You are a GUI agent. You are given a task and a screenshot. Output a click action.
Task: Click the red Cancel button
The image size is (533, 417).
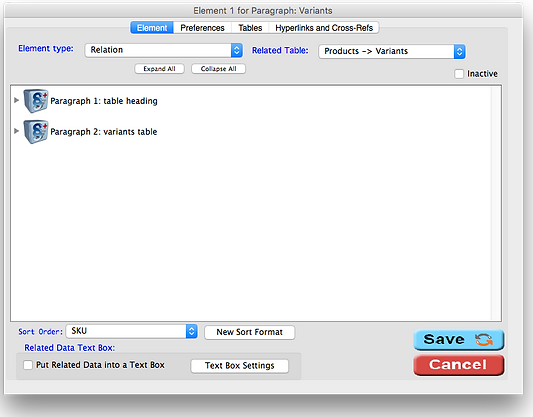point(459,365)
